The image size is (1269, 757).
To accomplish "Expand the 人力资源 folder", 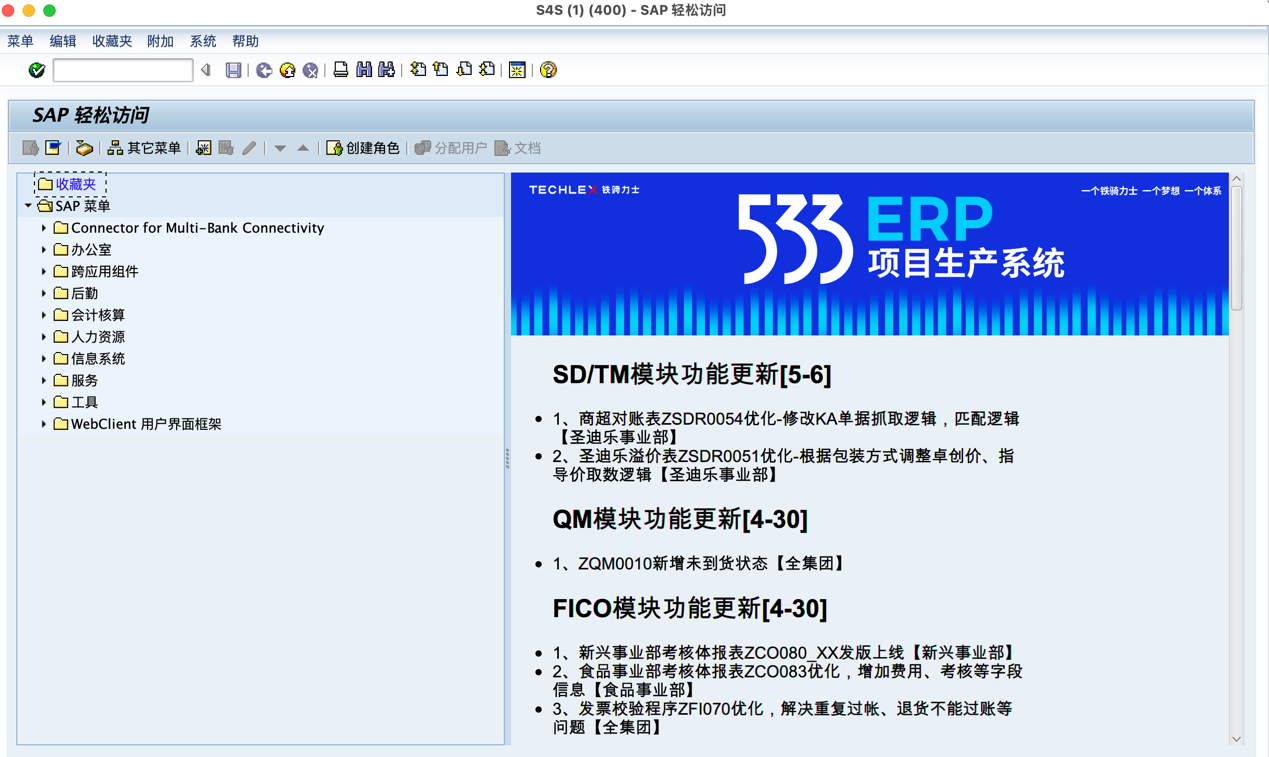I will pyautogui.click(x=44, y=337).
